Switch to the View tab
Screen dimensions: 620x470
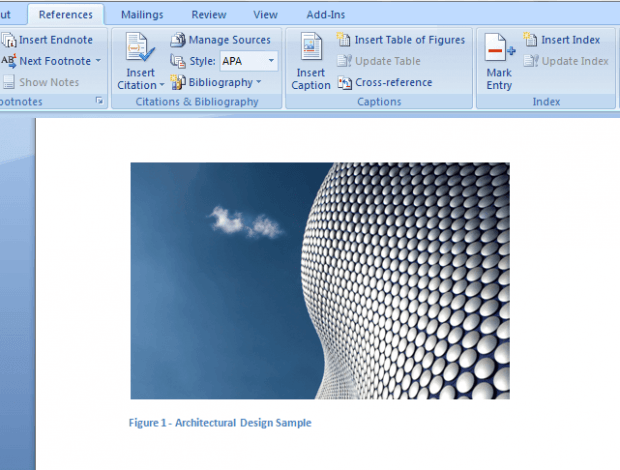265,15
